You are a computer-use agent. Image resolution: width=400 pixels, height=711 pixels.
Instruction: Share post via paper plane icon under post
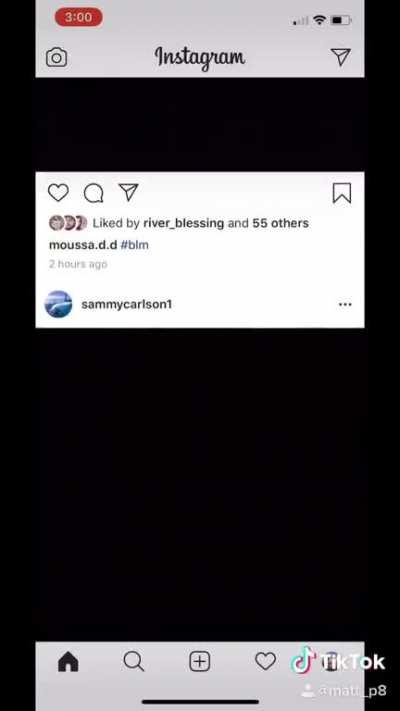click(x=128, y=192)
